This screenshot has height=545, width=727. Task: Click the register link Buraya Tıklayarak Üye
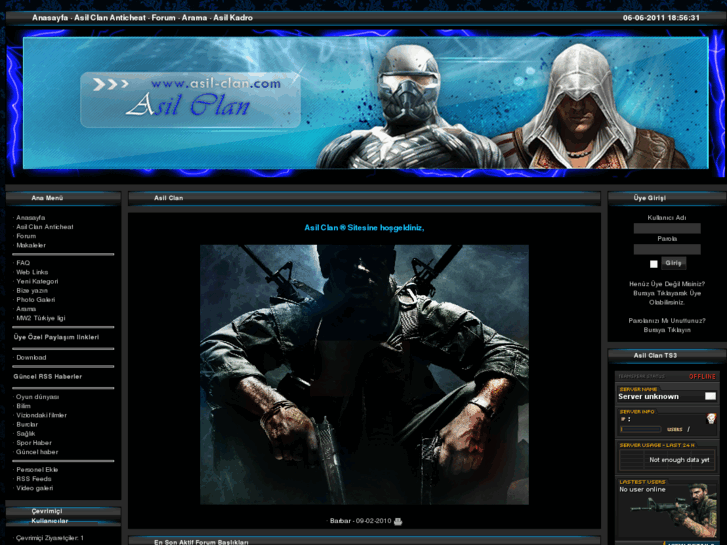(667, 293)
